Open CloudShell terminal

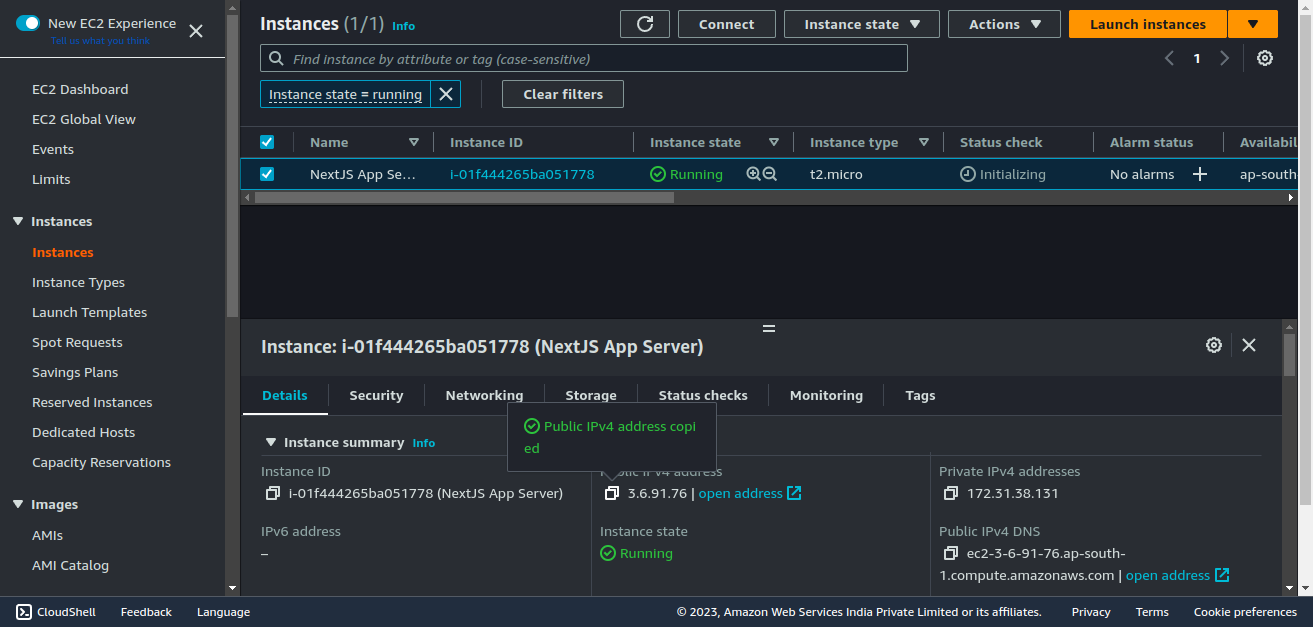pos(56,612)
